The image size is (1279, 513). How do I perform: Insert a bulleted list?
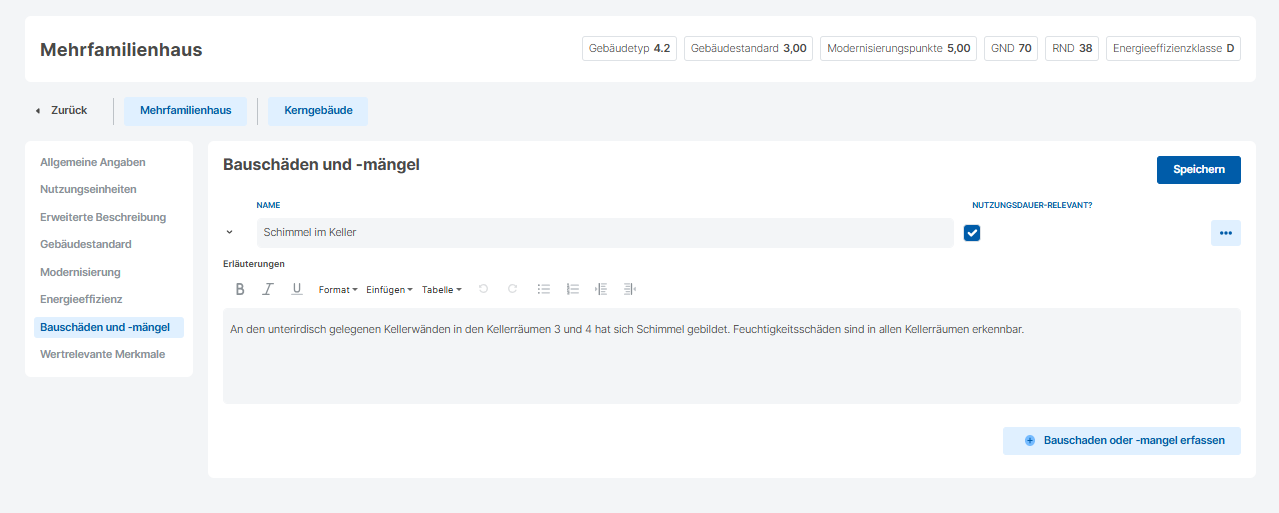(x=544, y=289)
